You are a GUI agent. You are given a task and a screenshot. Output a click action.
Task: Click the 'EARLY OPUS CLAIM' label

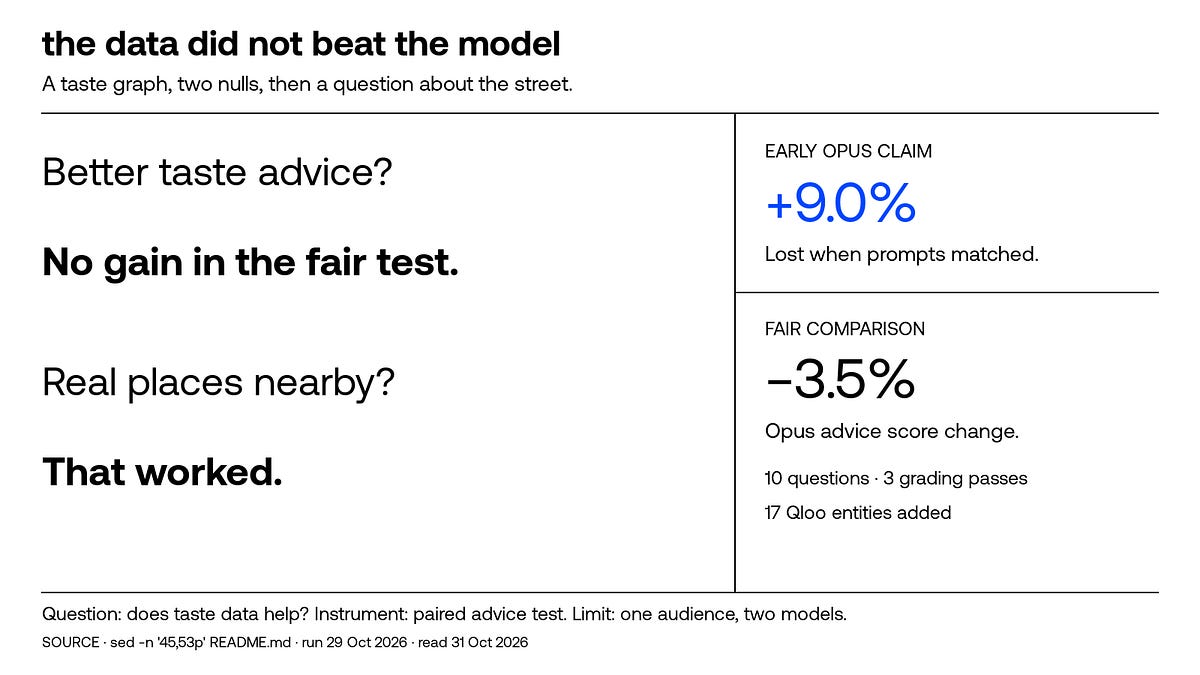pos(848,151)
